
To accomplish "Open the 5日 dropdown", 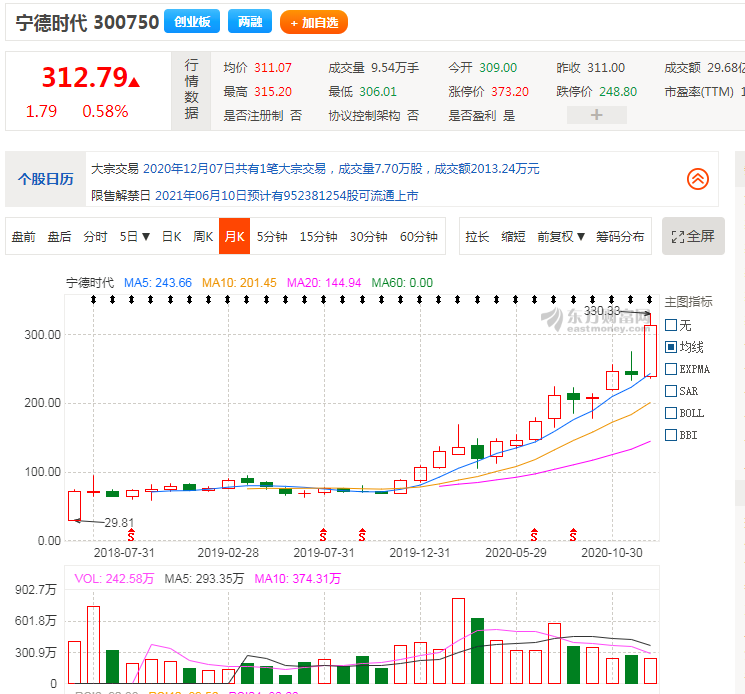I will [134, 237].
